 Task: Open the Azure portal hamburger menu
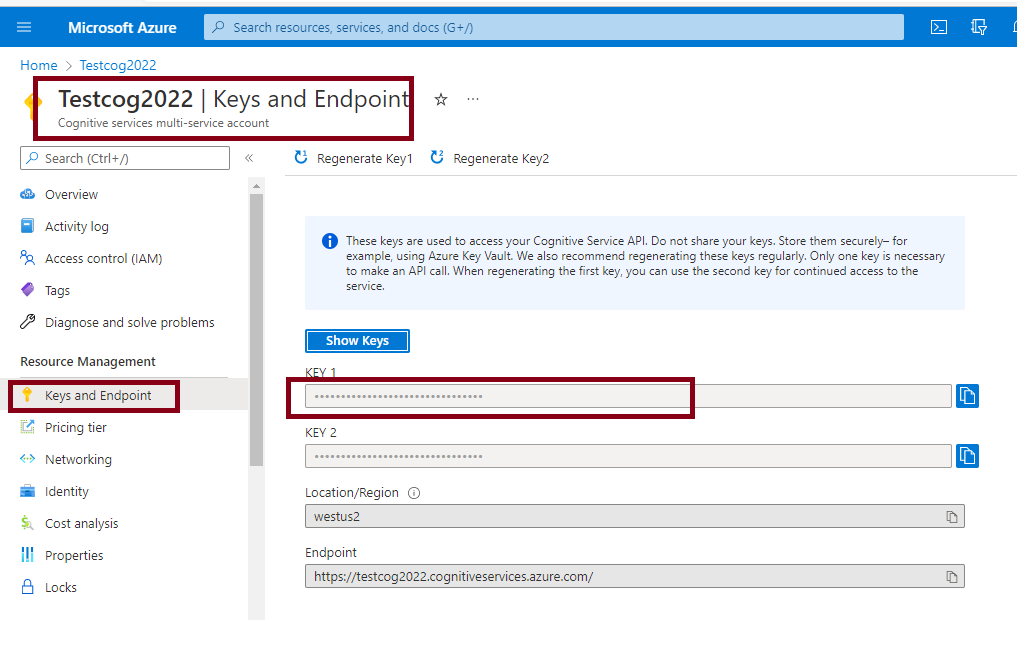[25, 27]
